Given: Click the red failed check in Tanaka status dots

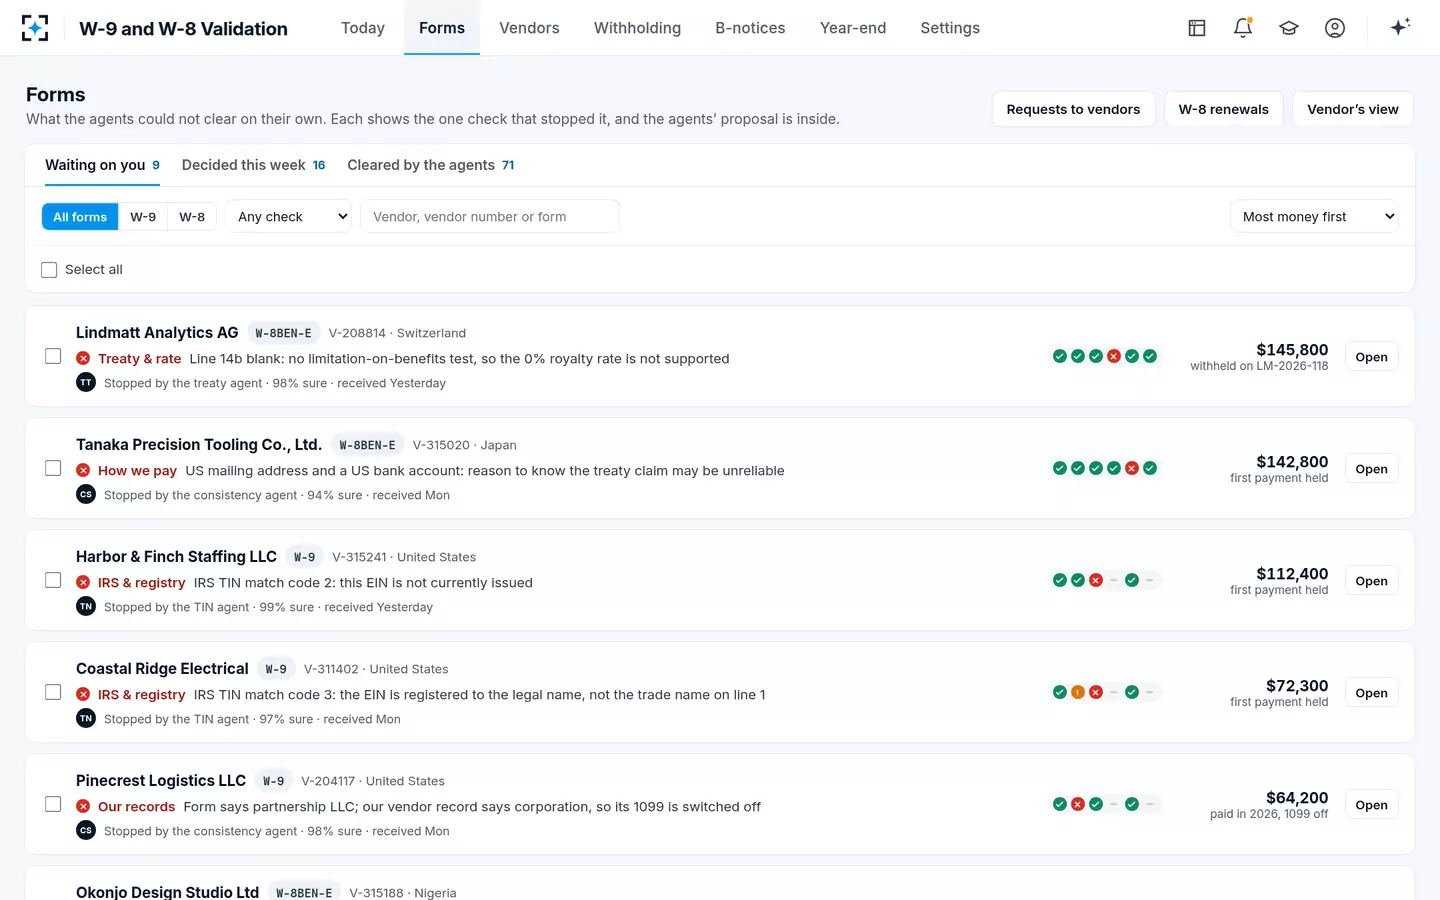Looking at the screenshot, I should pyautogui.click(x=1132, y=468).
